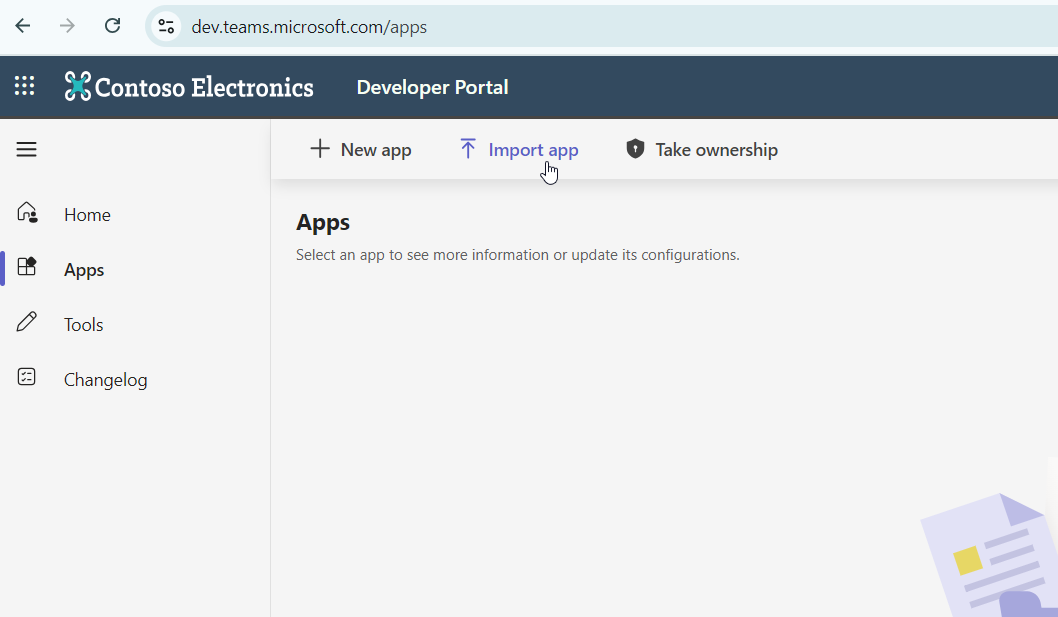Click the Apps page heading
This screenshot has width=1058, height=617.
323,223
